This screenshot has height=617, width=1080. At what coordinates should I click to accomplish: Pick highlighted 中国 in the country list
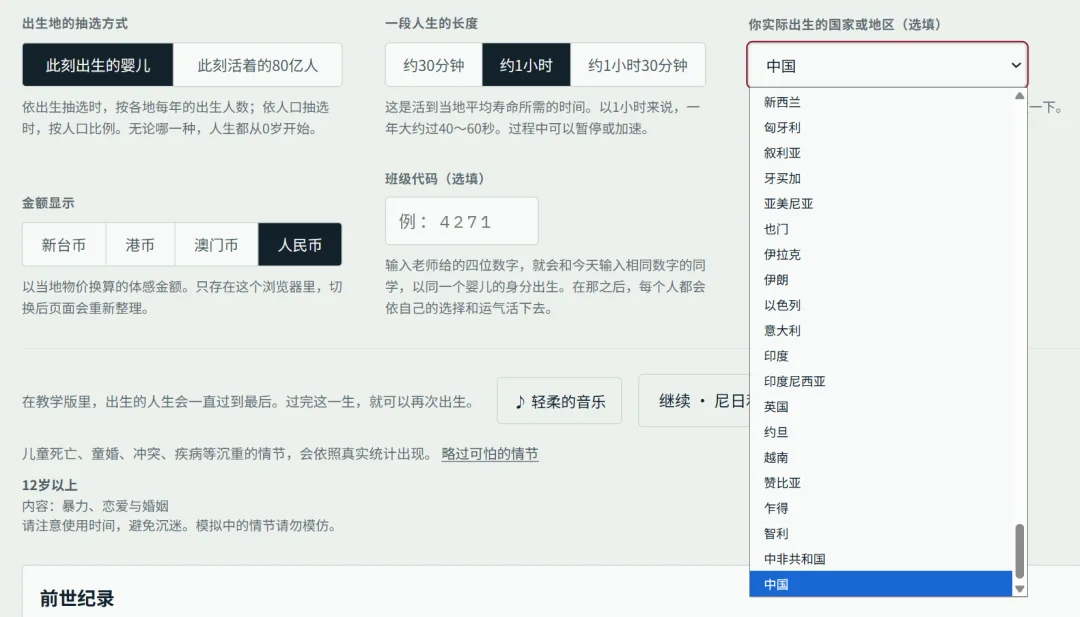tap(881, 584)
